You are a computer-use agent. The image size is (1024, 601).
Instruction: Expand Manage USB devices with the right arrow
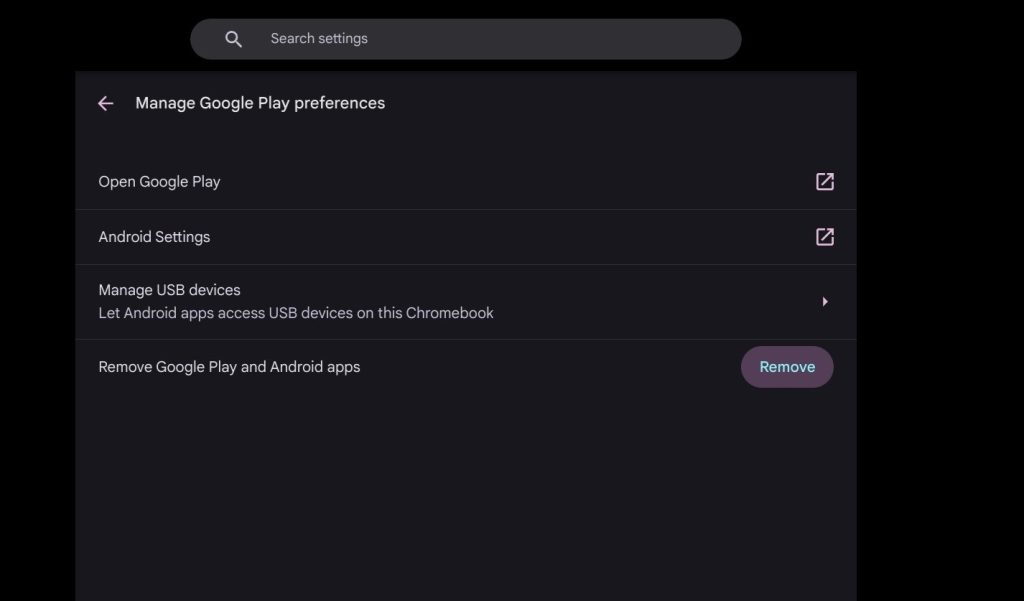825,302
